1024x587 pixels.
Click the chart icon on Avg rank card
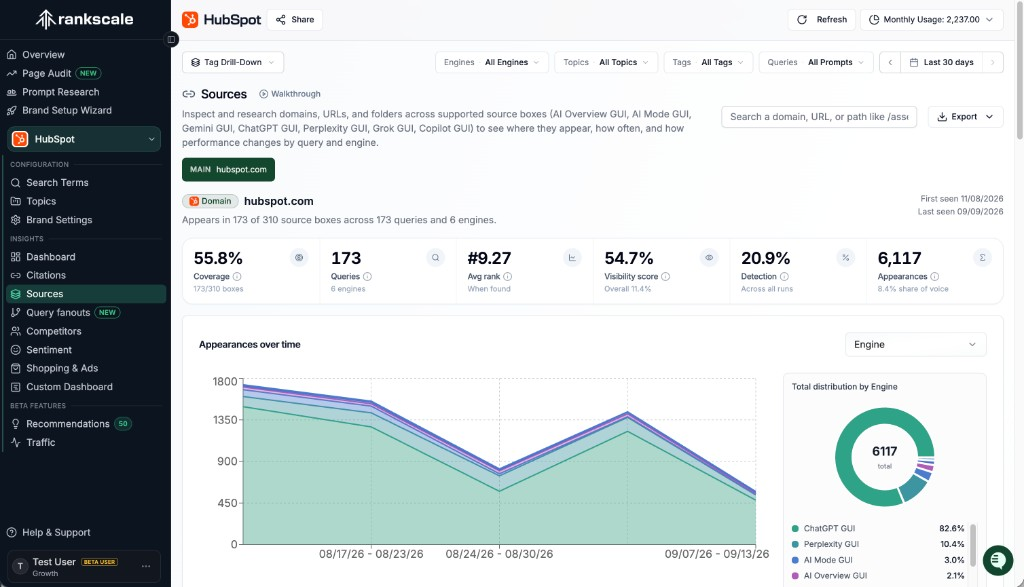tap(572, 258)
